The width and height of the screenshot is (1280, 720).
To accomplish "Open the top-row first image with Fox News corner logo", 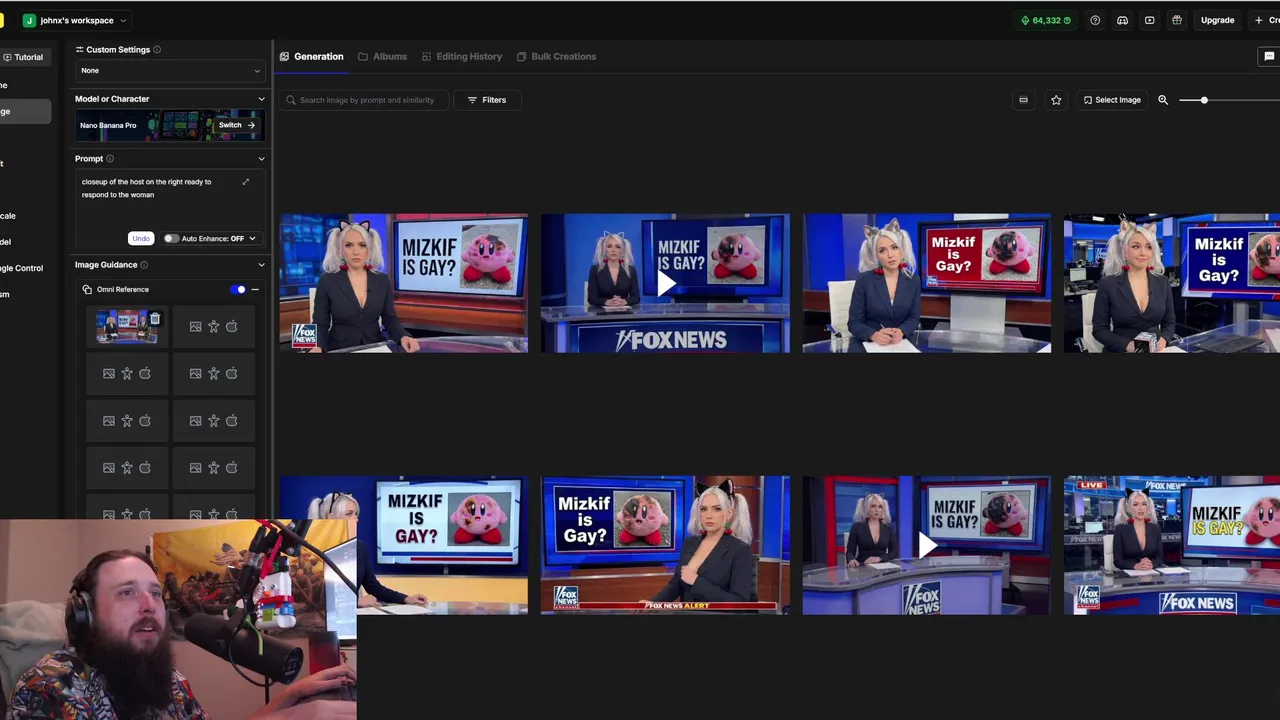I will (403, 283).
